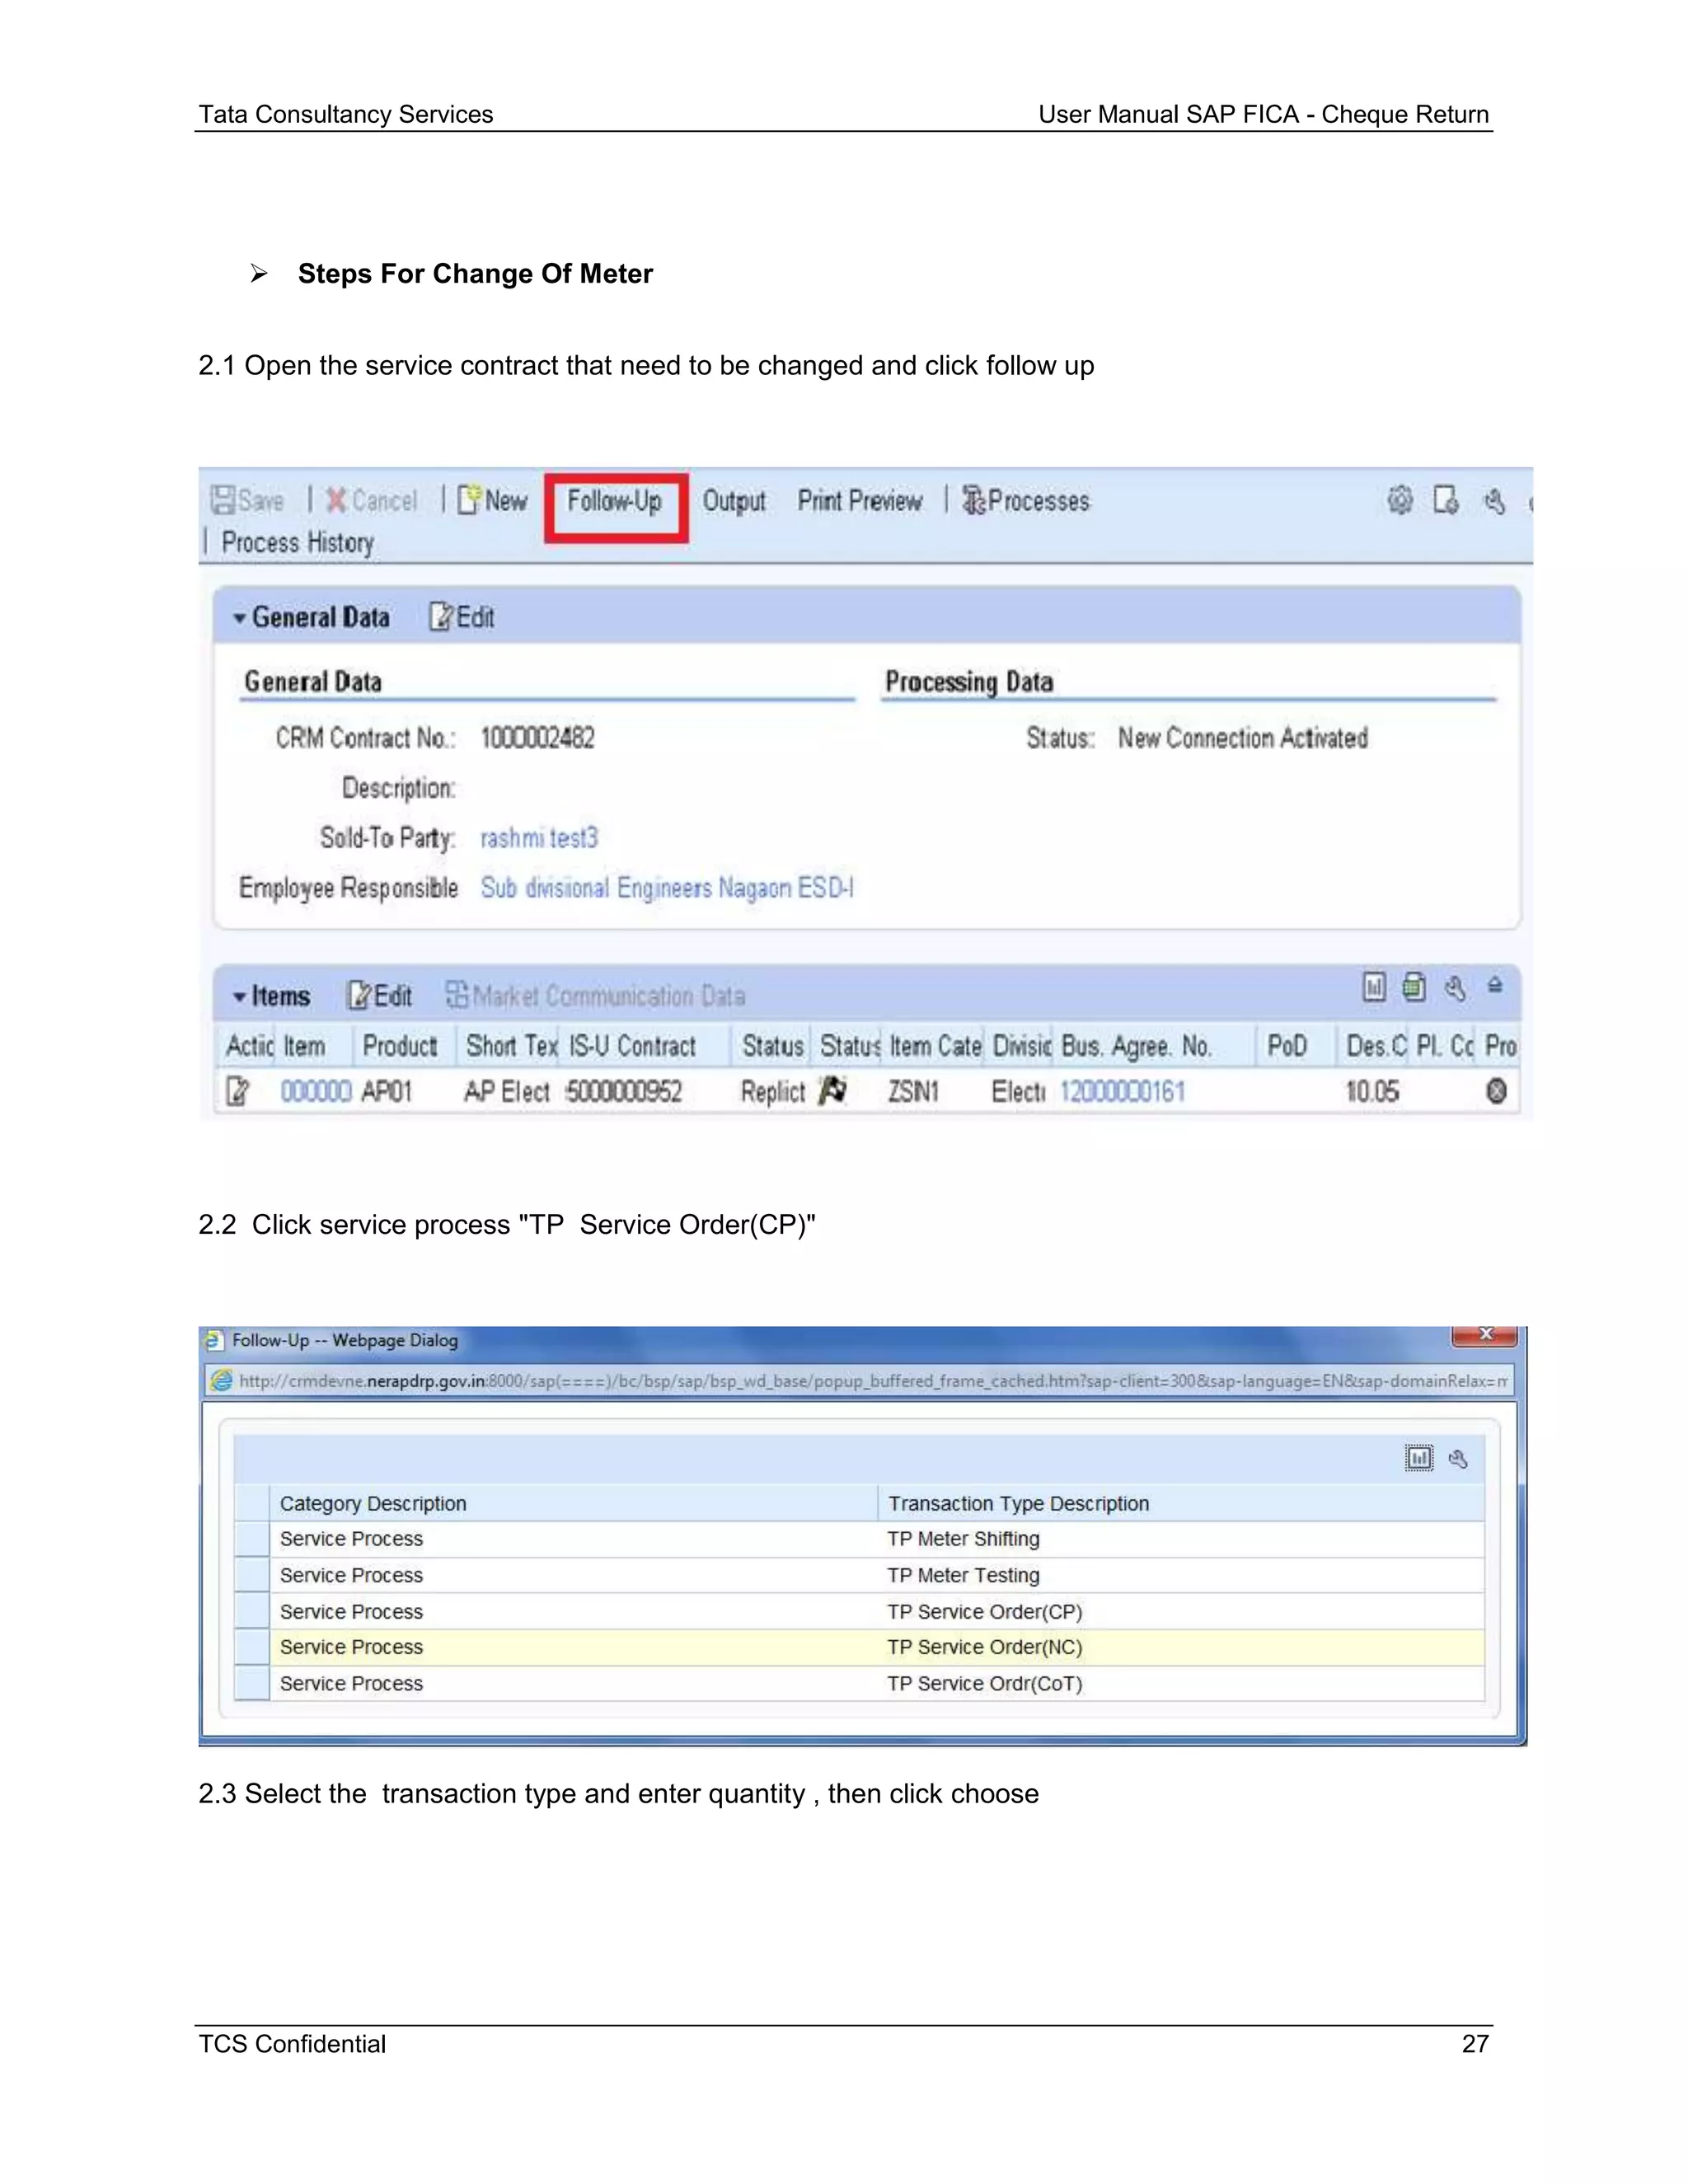Collapse the General Data section
The image size is (1688, 2184).
(240, 619)
